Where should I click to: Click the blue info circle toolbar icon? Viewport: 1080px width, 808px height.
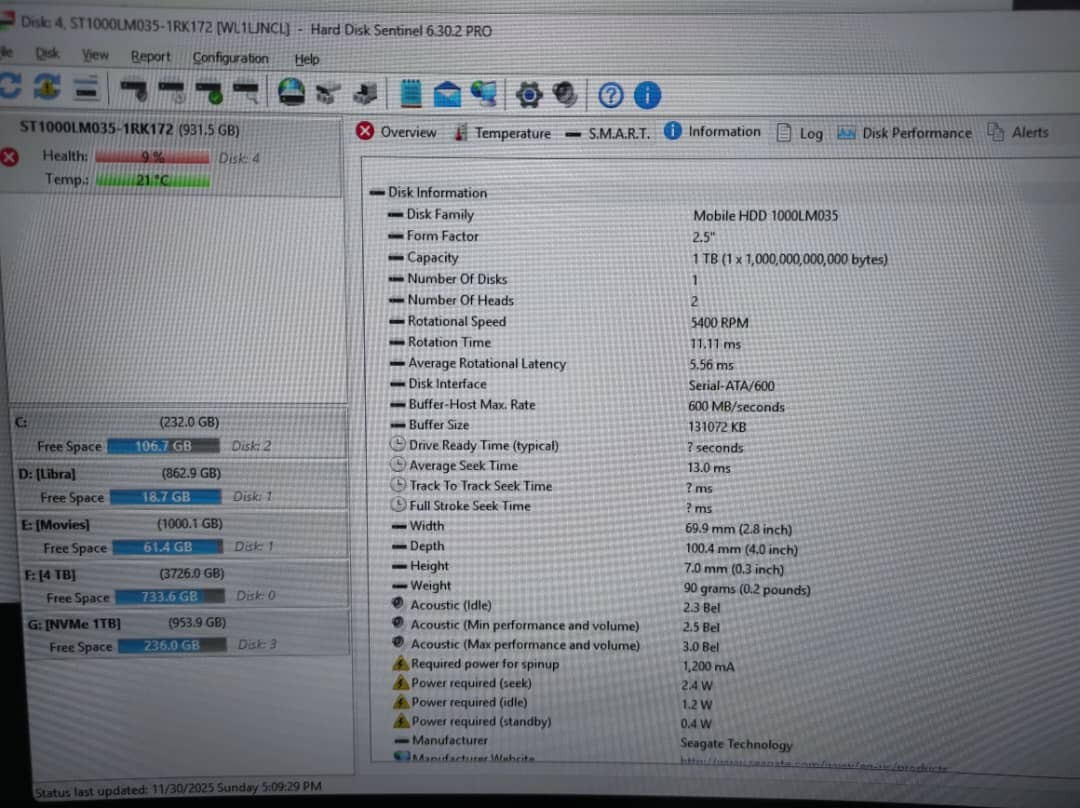click(647, 96)
